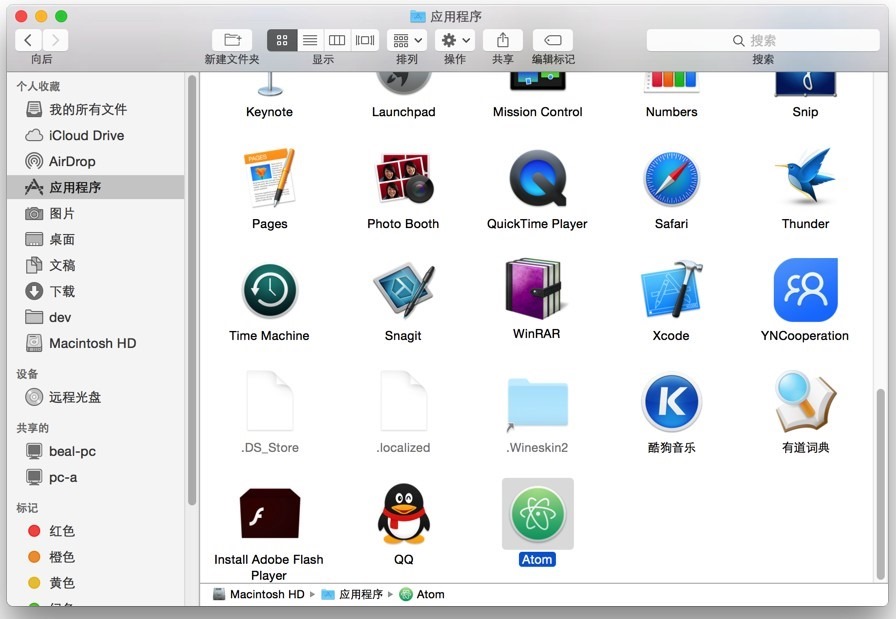Select the Snip app label
Image resolution: width=896 pixels, height=619 pixels.
point(805,112)
